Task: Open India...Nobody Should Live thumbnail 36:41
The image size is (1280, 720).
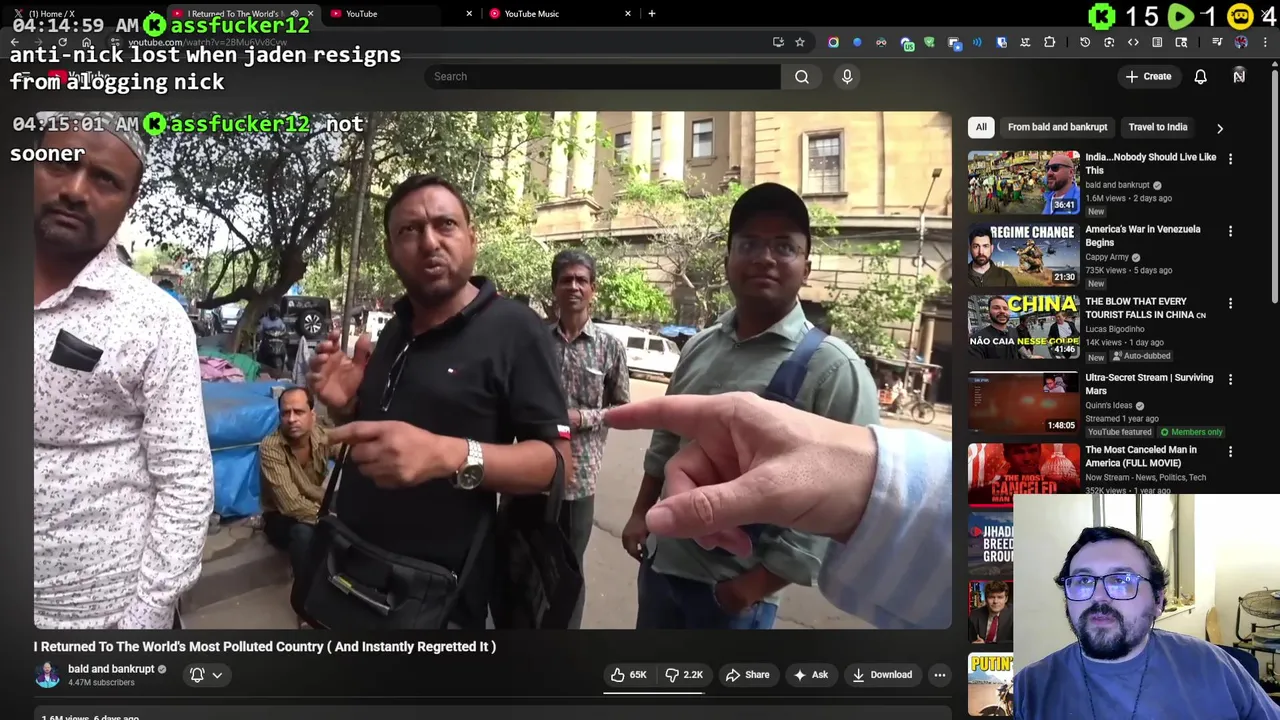Action: click(1023, 182)
